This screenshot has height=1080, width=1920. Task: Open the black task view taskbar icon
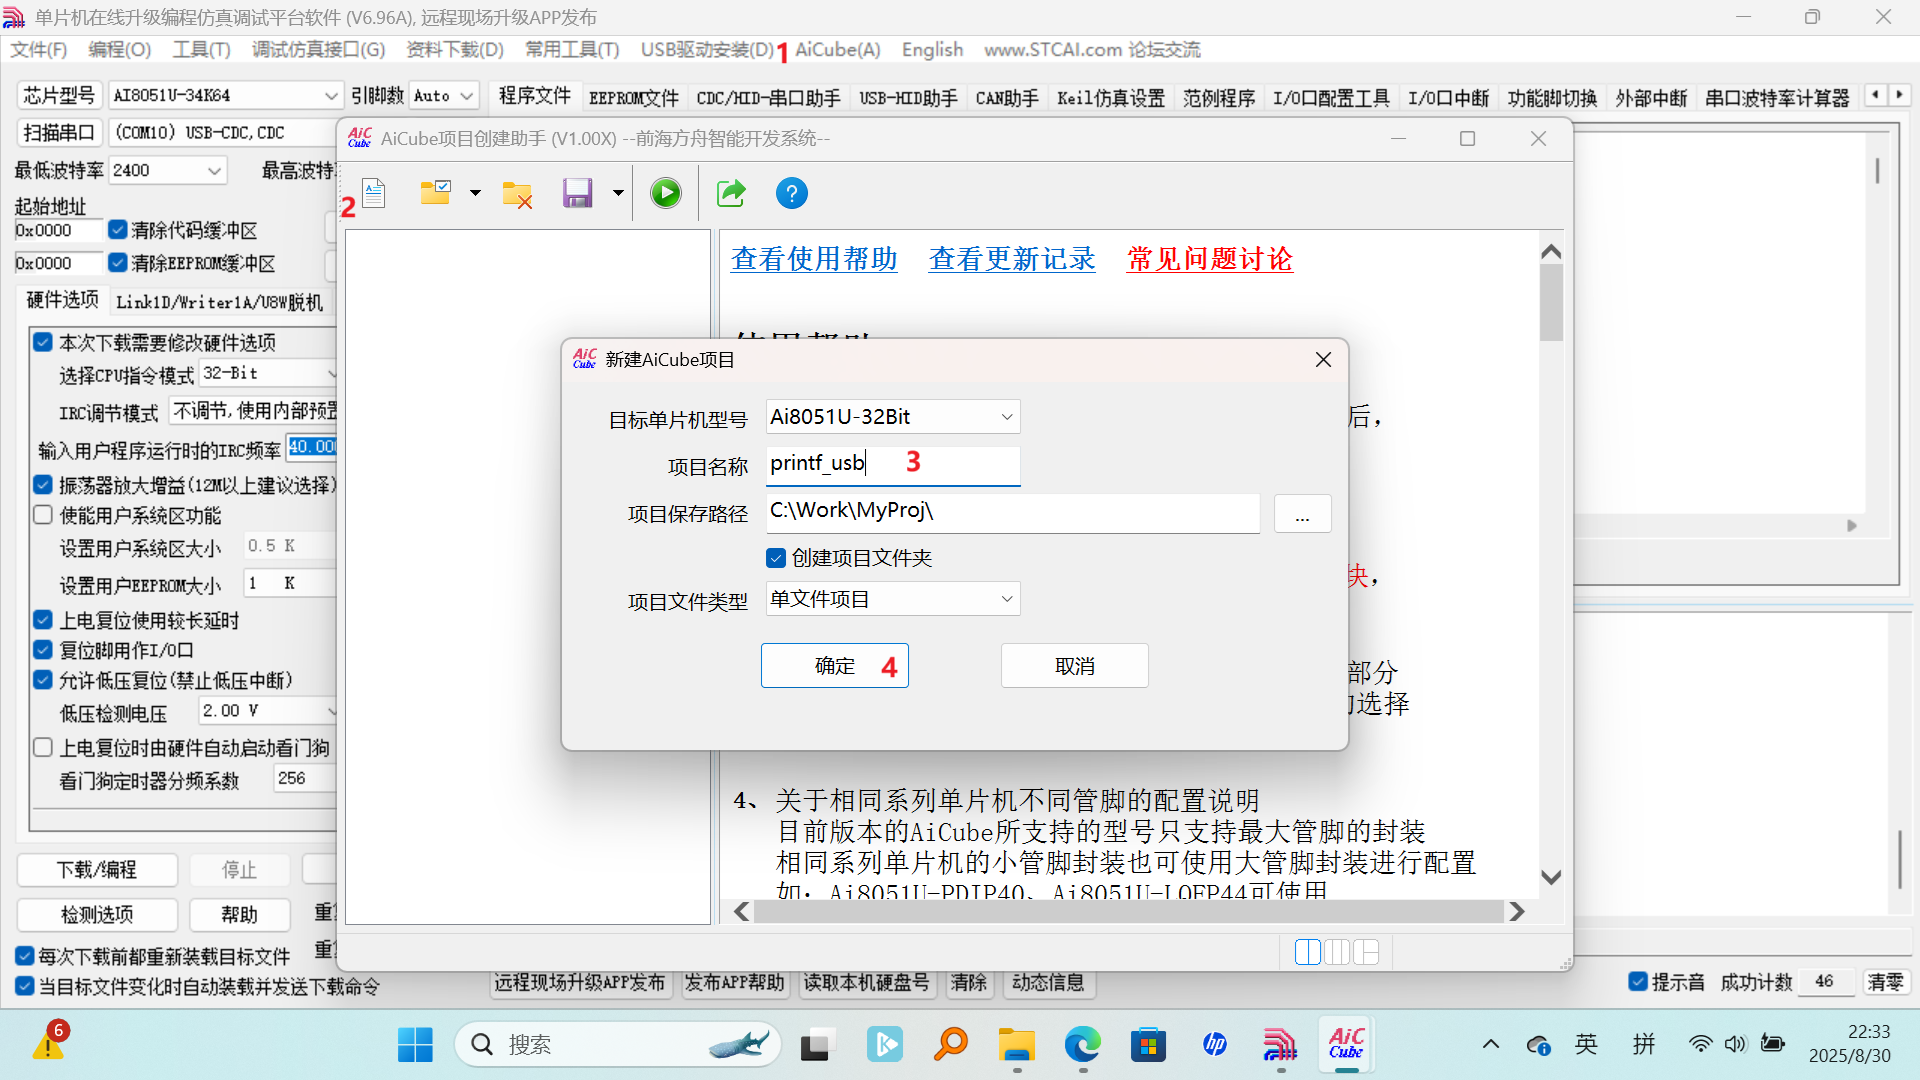(x=817, y=1045)
